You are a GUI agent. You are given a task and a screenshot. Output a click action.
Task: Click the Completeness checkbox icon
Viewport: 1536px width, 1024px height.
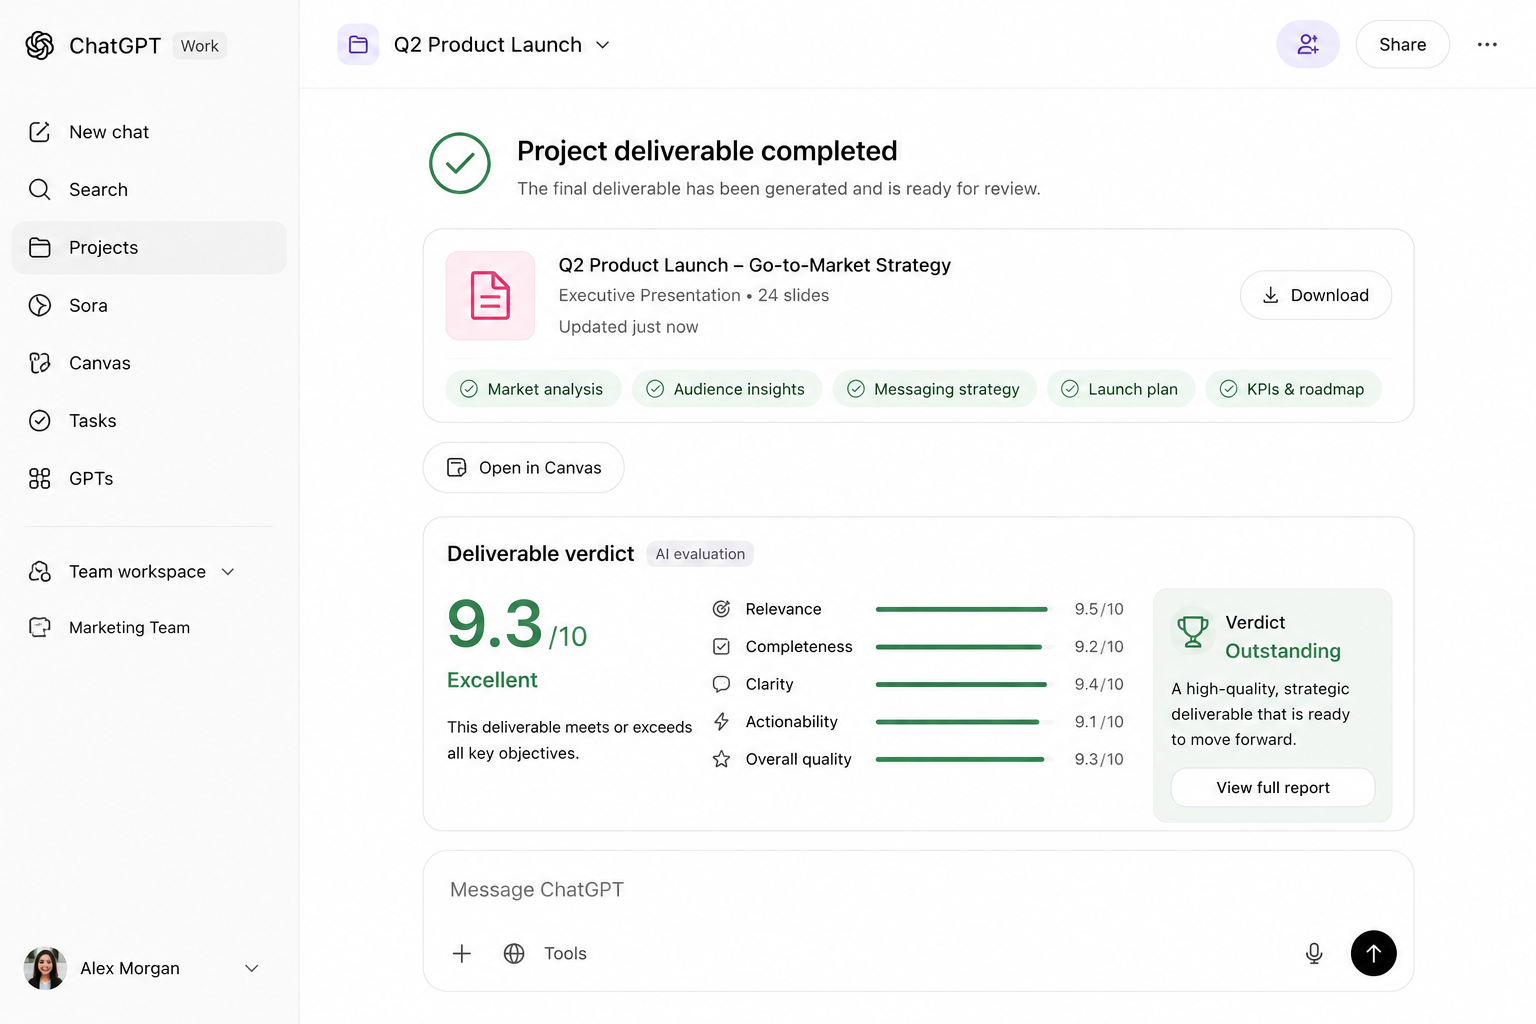(x=721, y=646)
